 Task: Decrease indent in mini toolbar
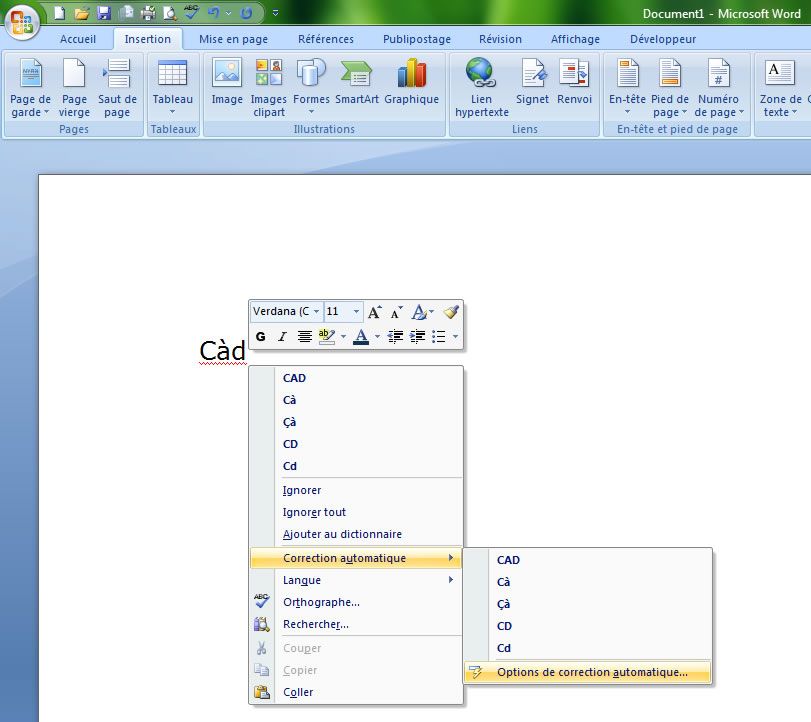click(x=395, y=337)
